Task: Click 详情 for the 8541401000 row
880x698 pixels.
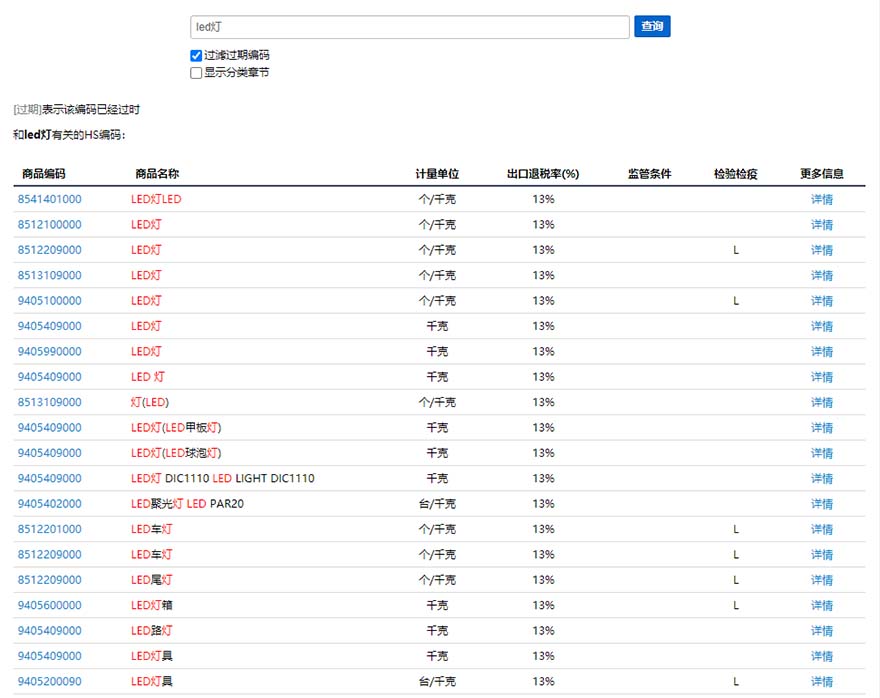Action: 821,199
